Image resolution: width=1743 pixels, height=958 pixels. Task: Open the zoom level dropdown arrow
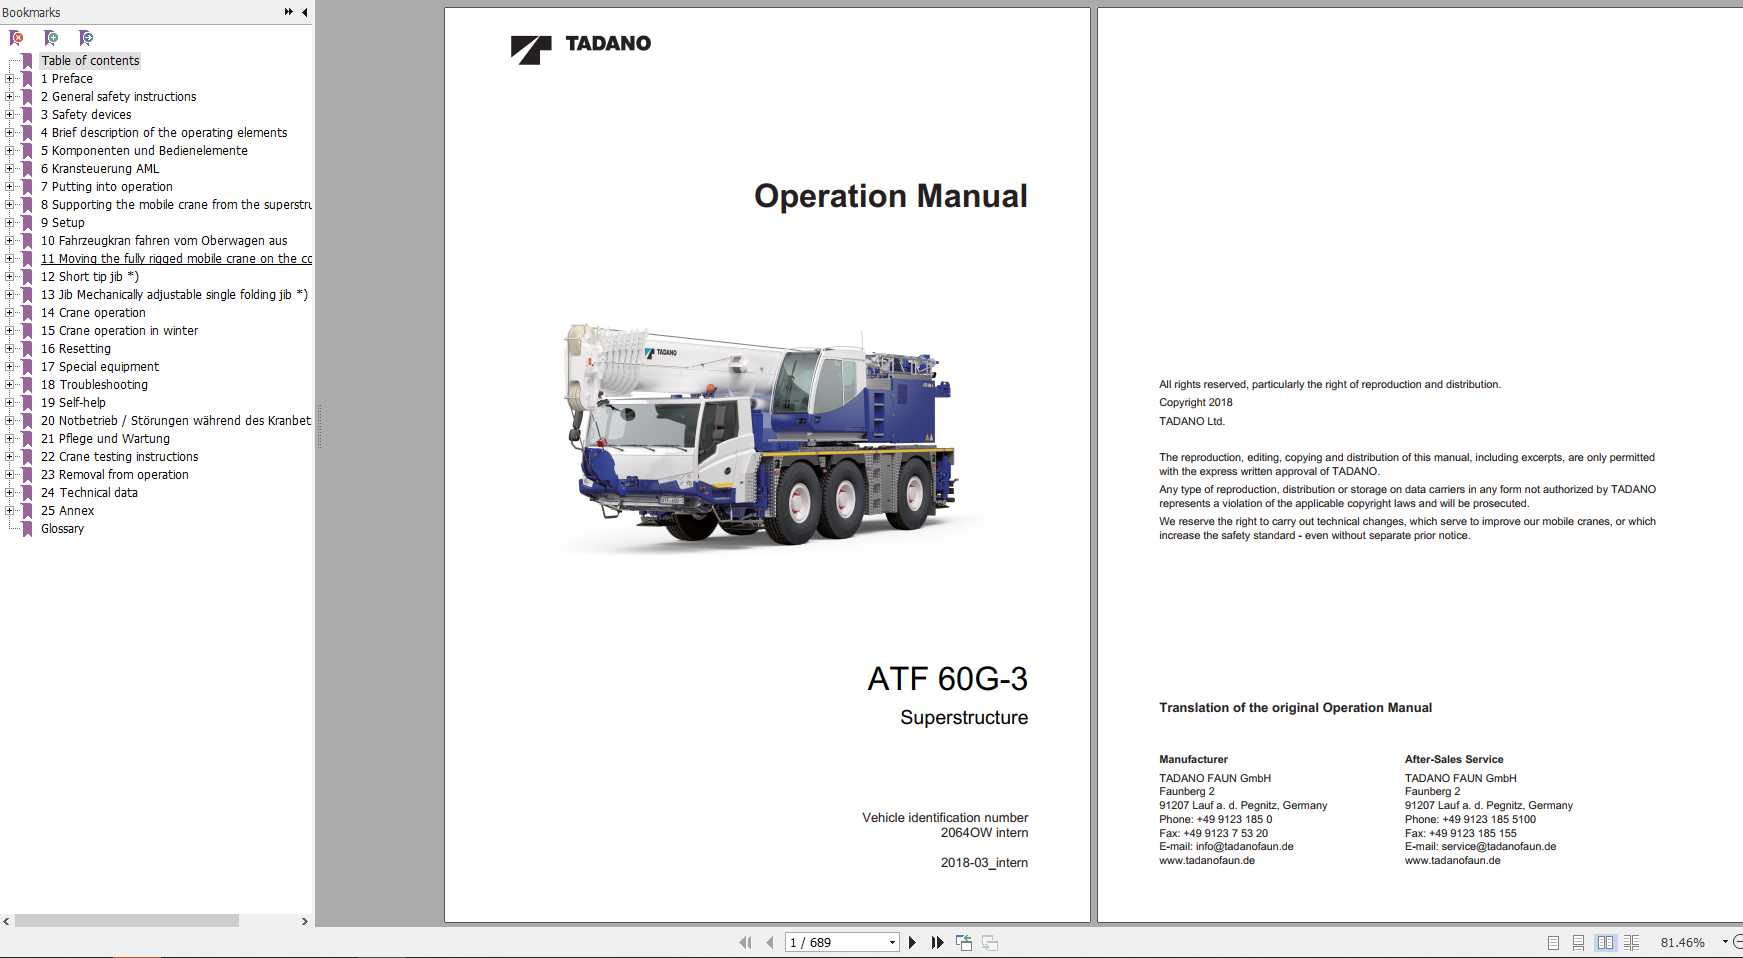coord(1725,942)
